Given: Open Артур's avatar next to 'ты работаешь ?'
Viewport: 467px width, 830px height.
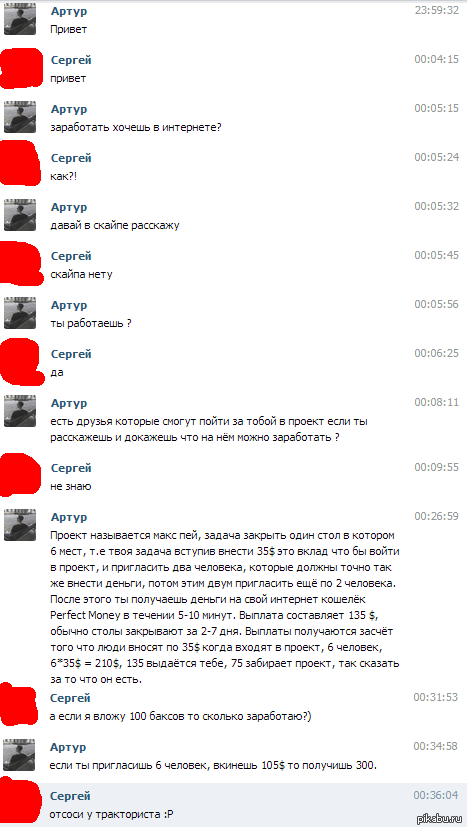Looking at the screenshot, I should coord(20,313).
